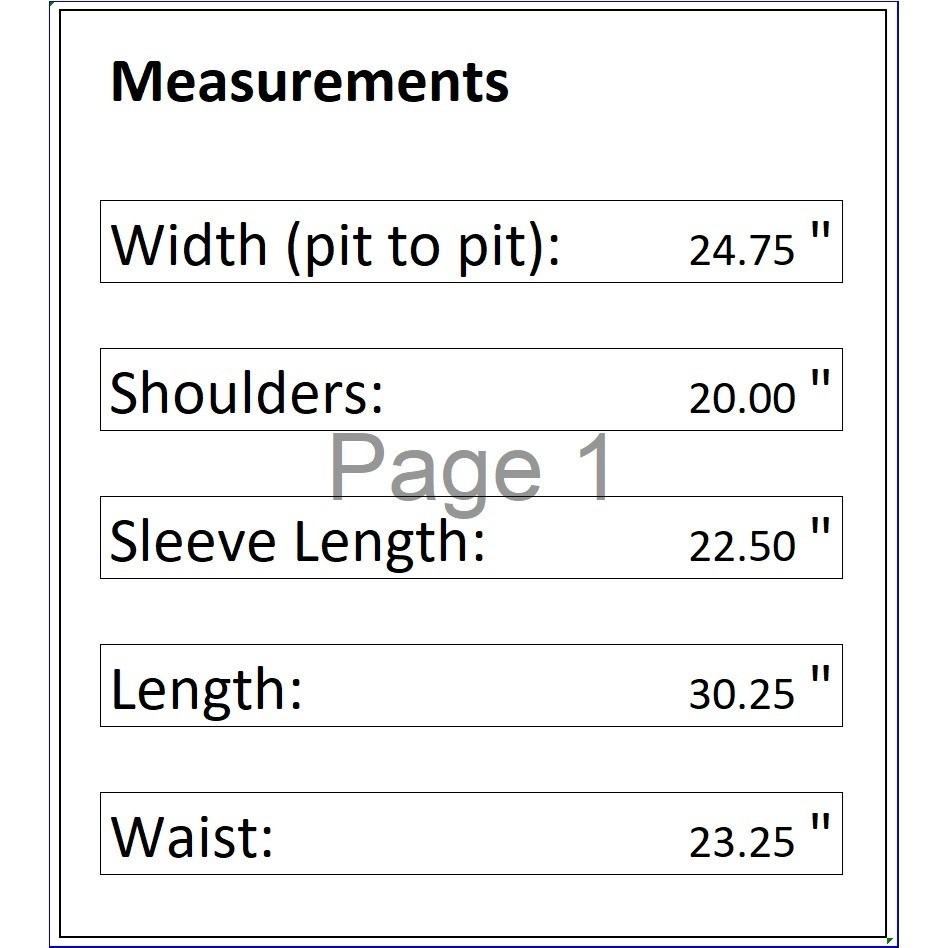Click the "Width (pit to pit):" label

pos(335,244)
